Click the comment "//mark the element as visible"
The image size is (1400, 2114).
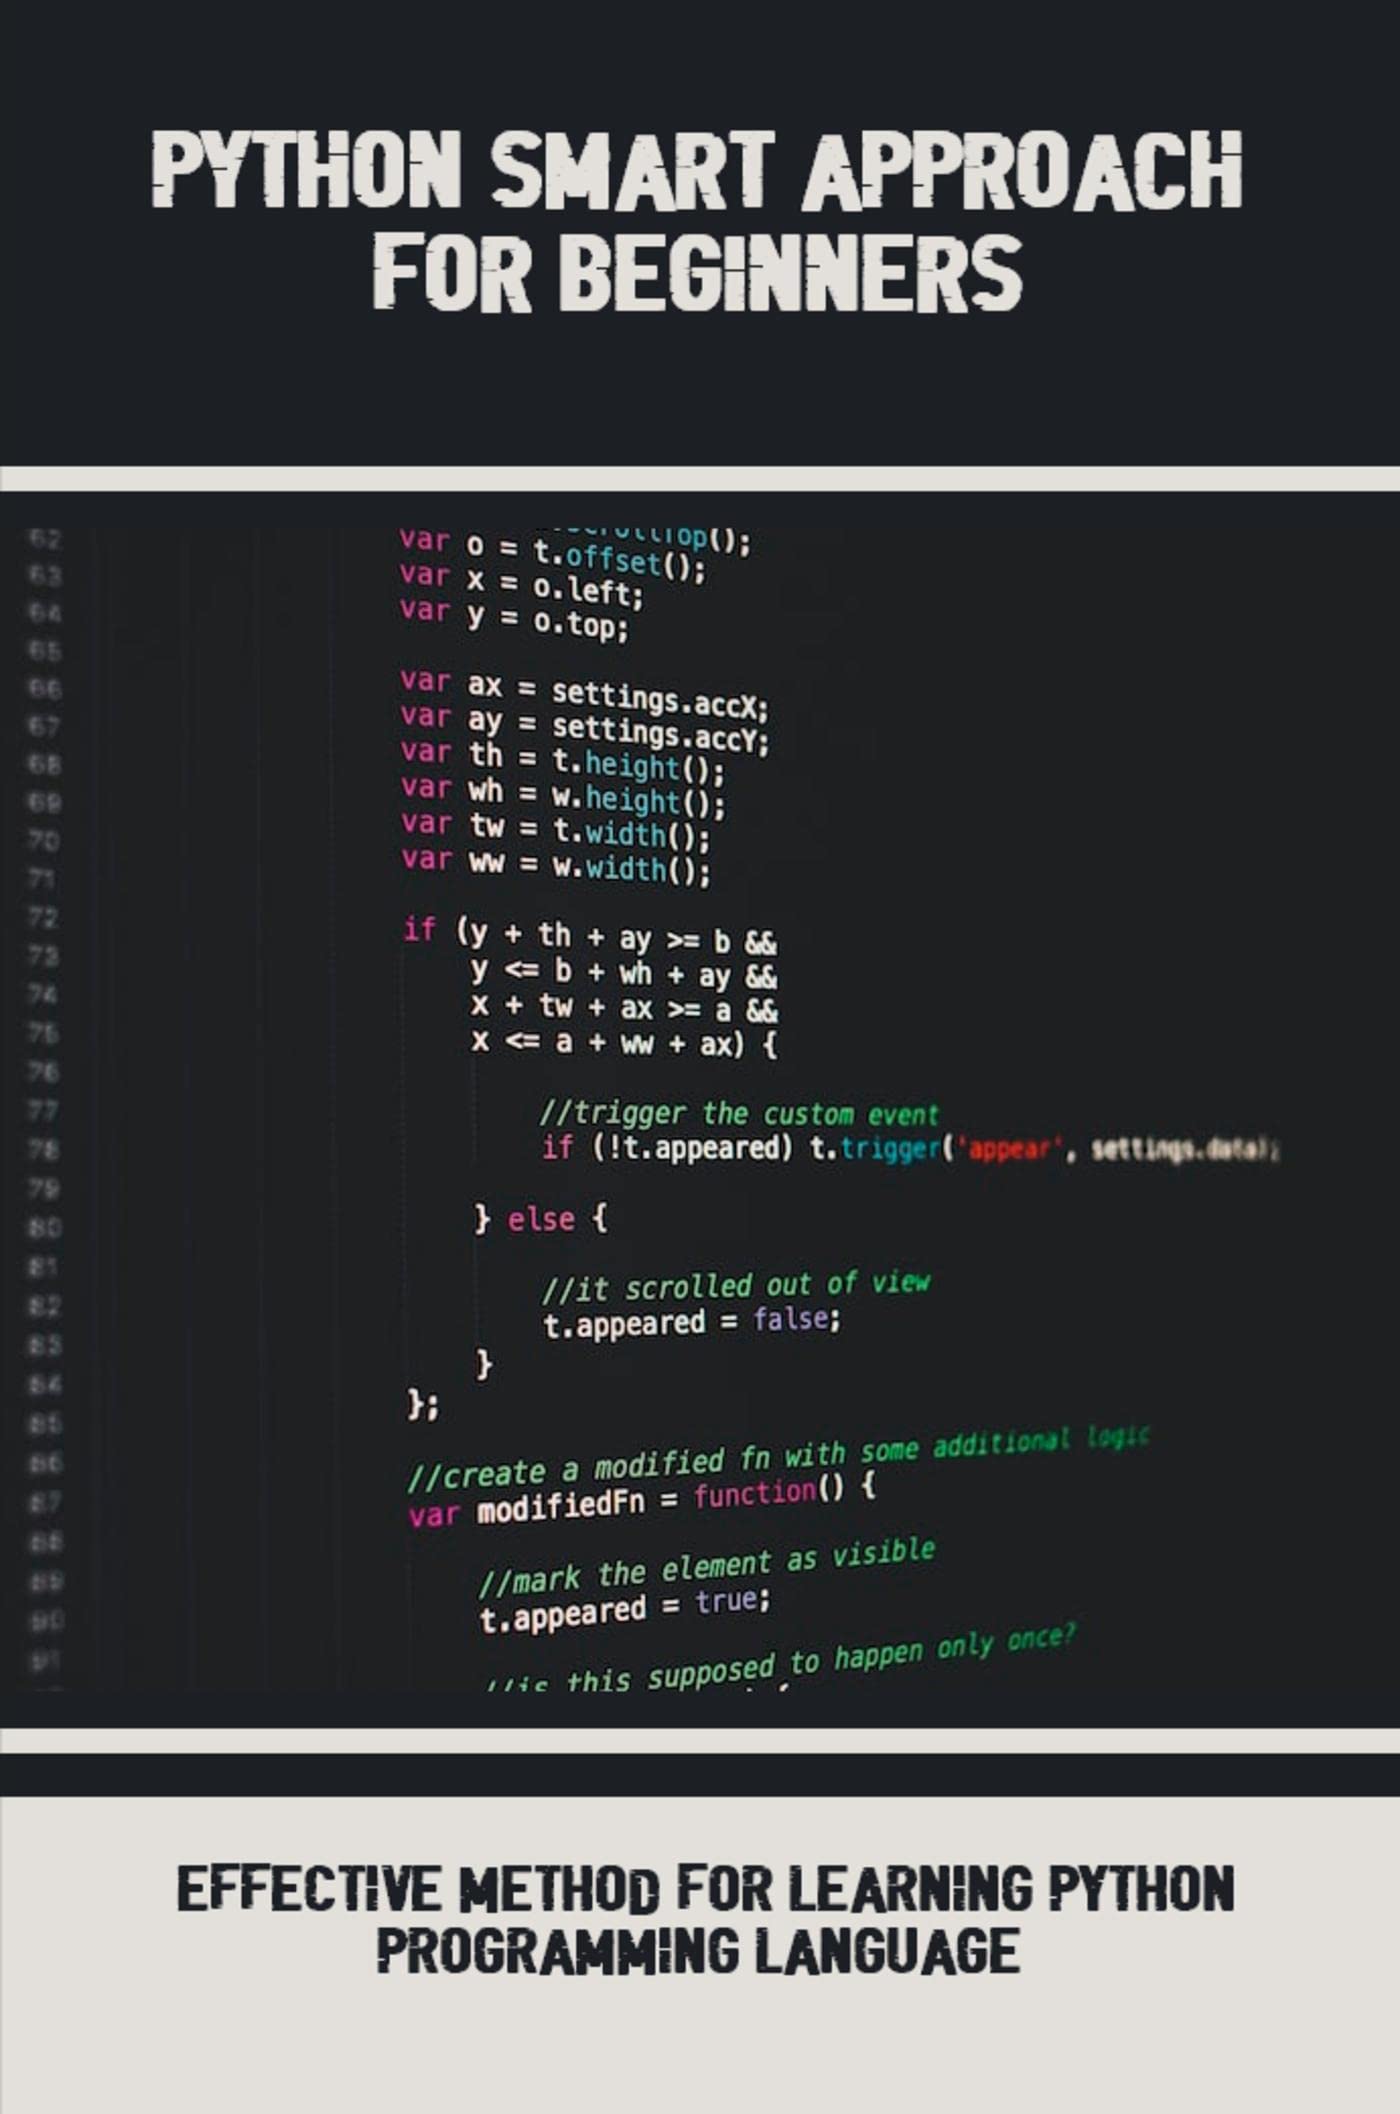pyautogui.click(x=707, y=1569)
